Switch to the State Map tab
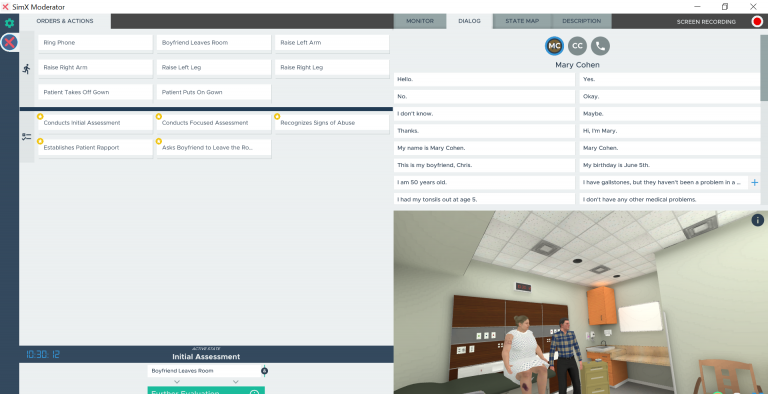This screenshot has width=768, height=394. [x=522, y=21]
